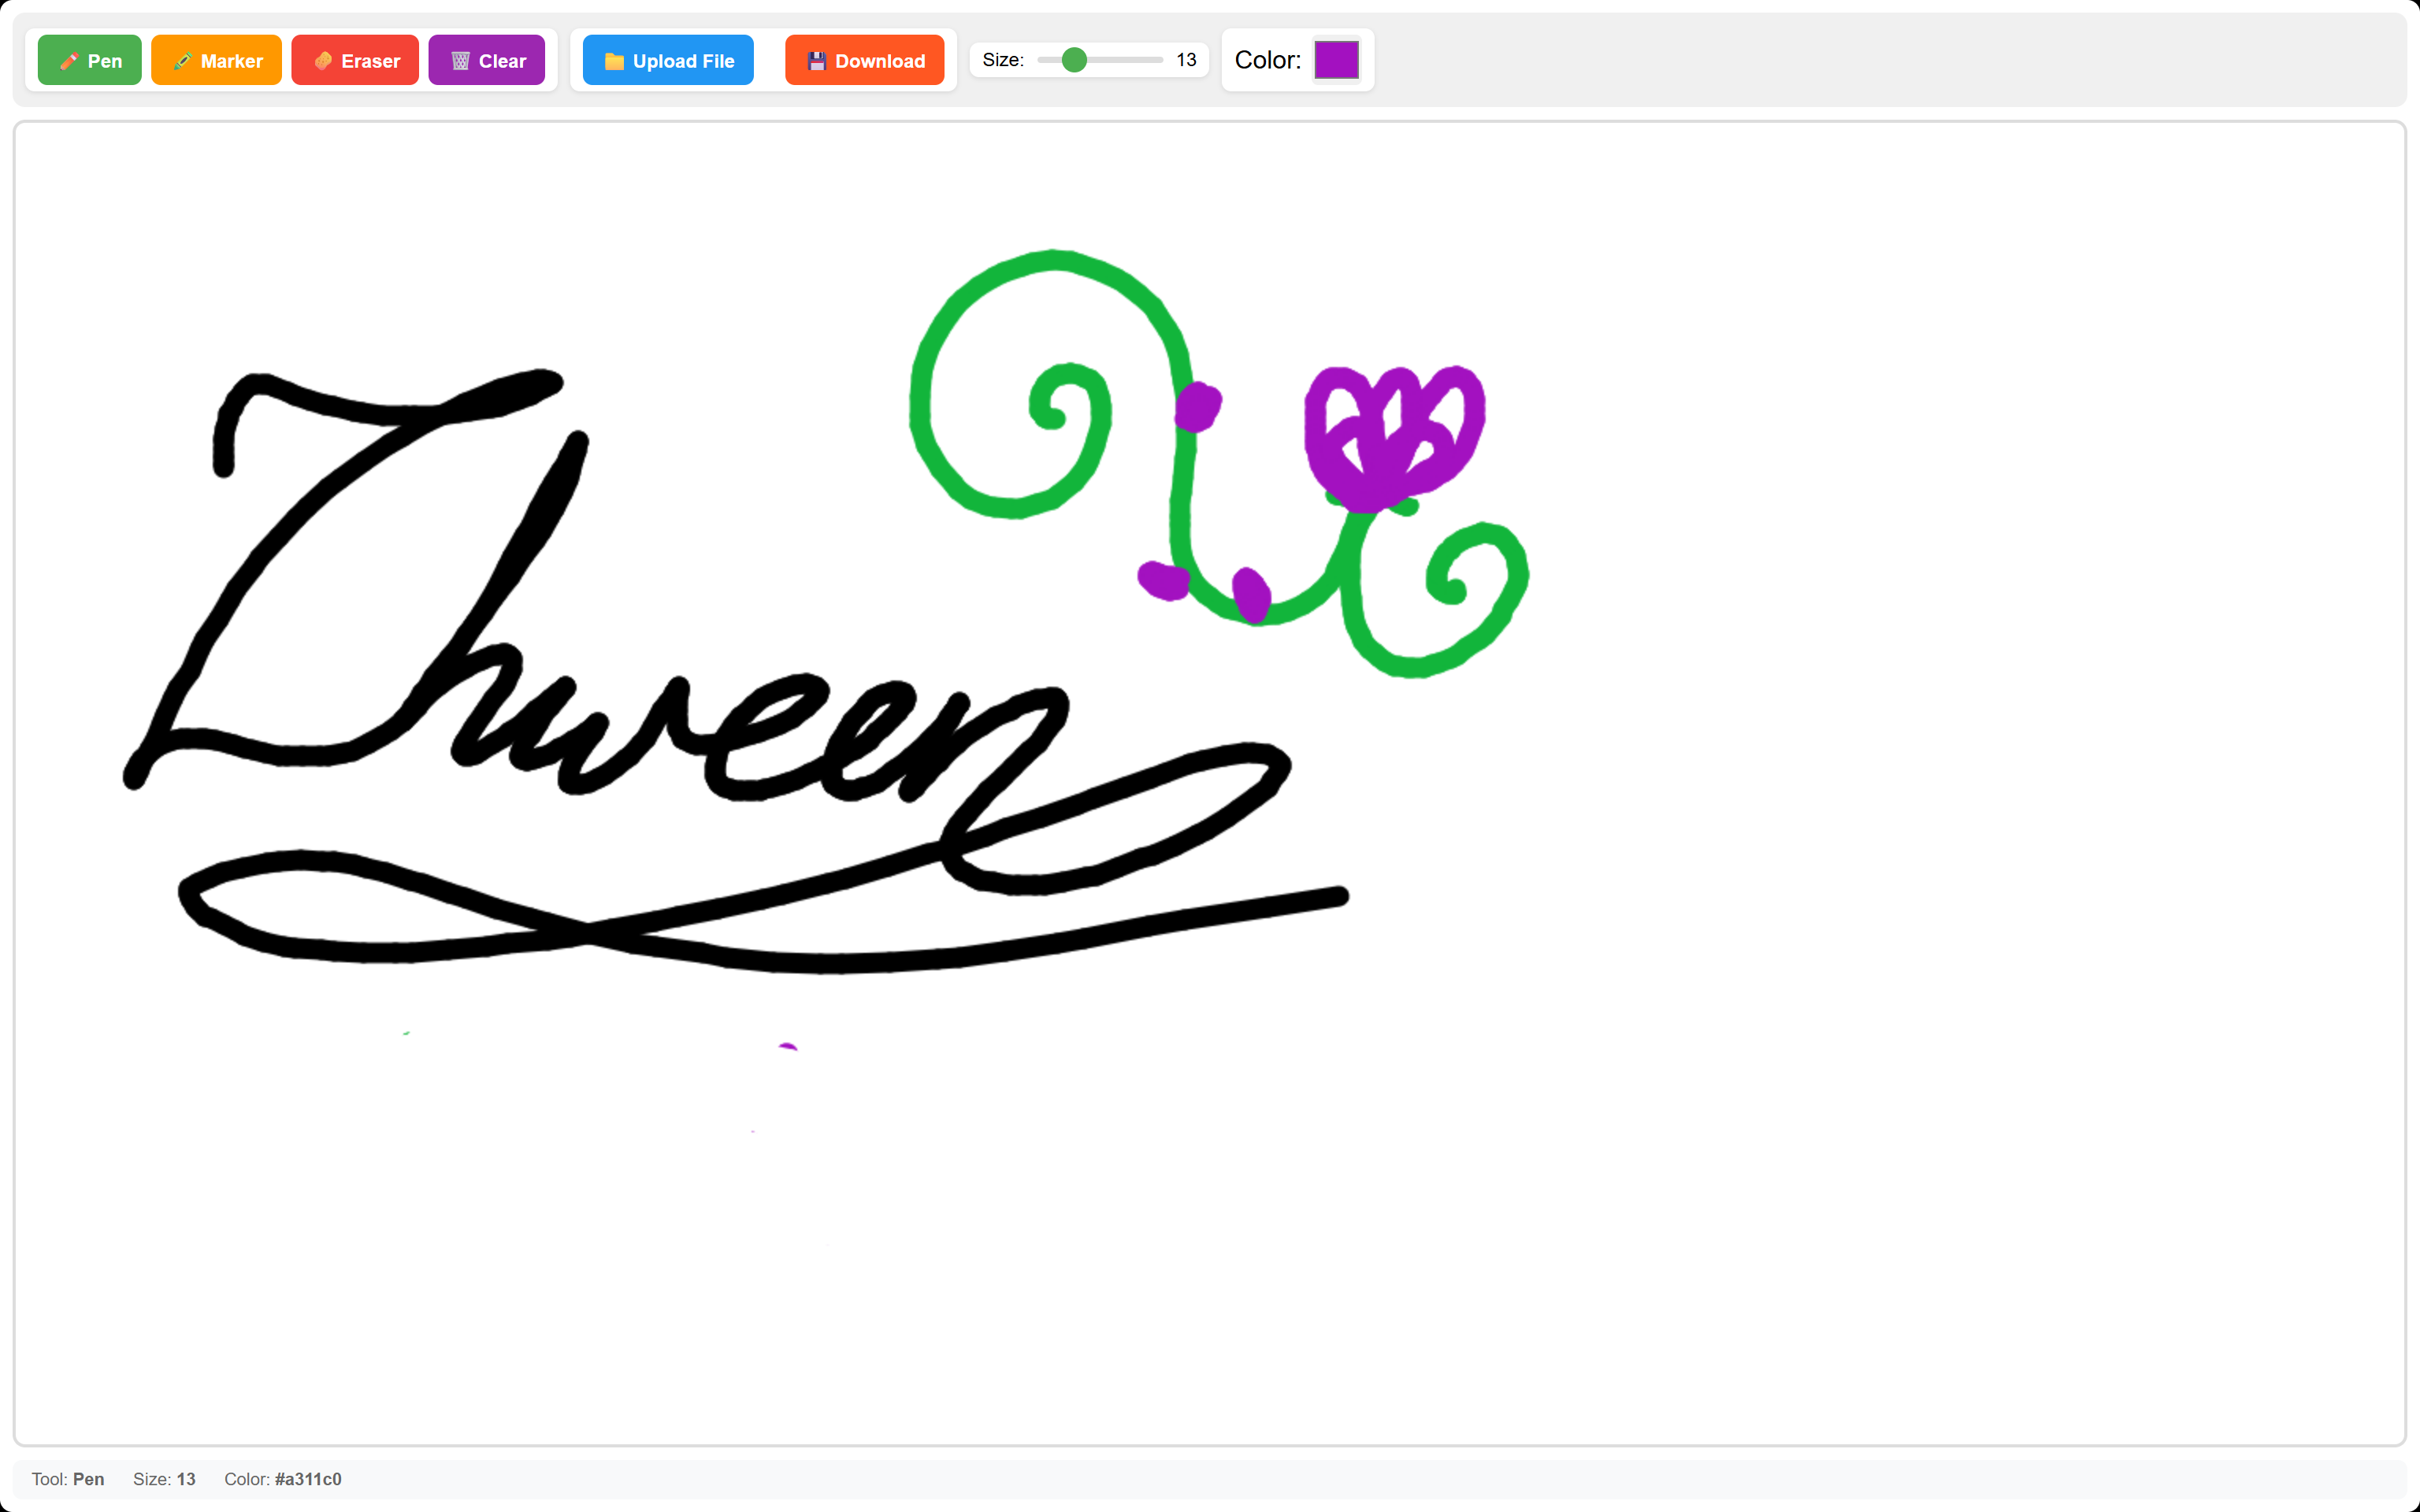Click the trash bin icon on the Clear button
The image size is (2420, 1512).
(x=460, y=61)
